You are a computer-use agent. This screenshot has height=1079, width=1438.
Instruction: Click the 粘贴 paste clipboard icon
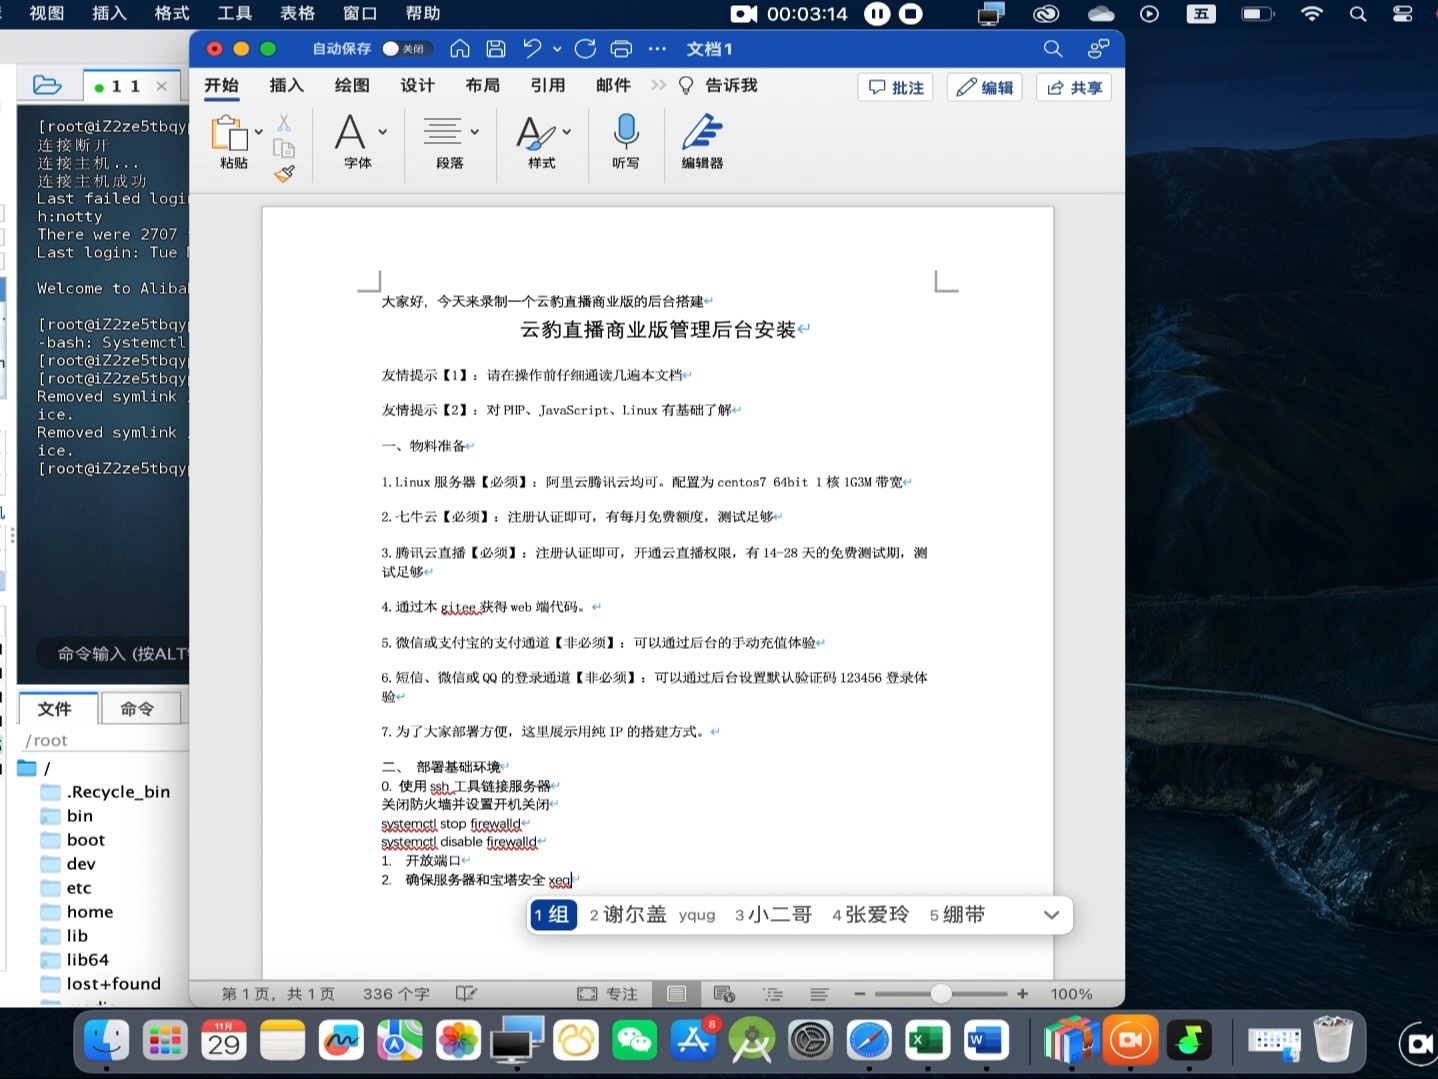229,133
